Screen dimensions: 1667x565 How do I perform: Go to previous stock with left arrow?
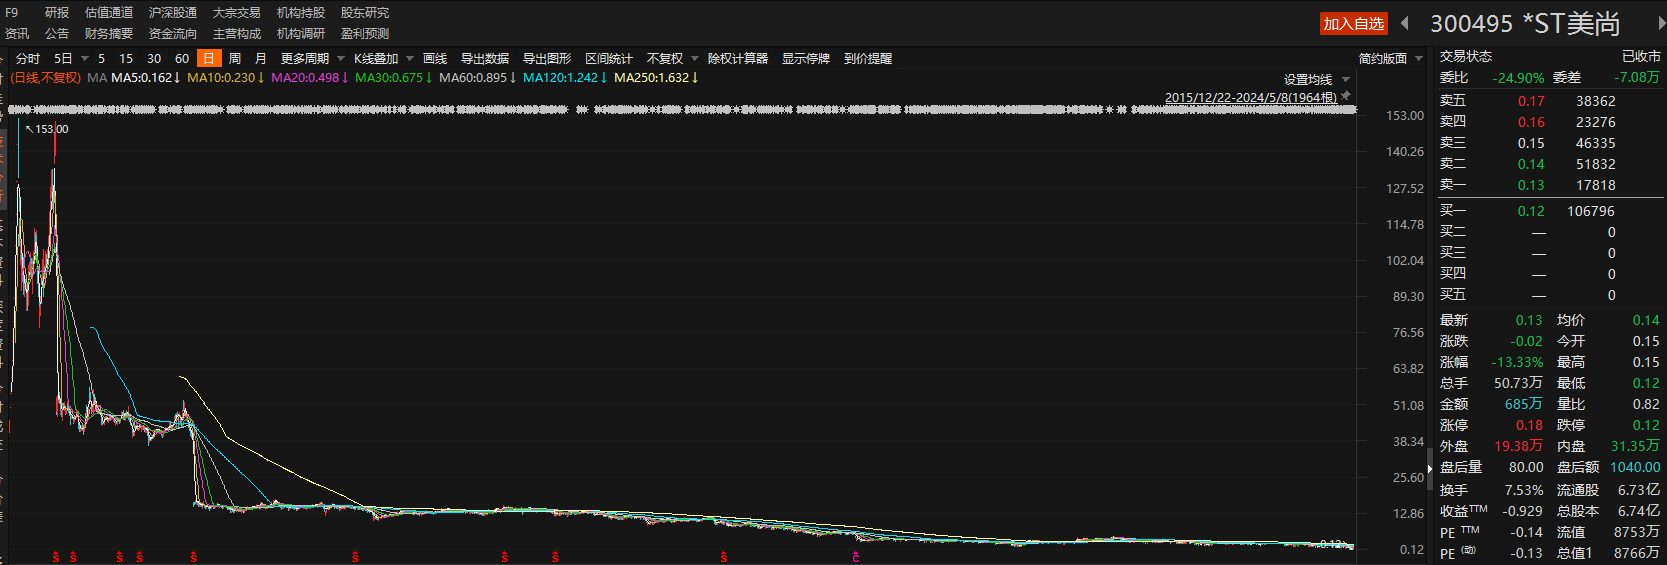pos(1405,23)
